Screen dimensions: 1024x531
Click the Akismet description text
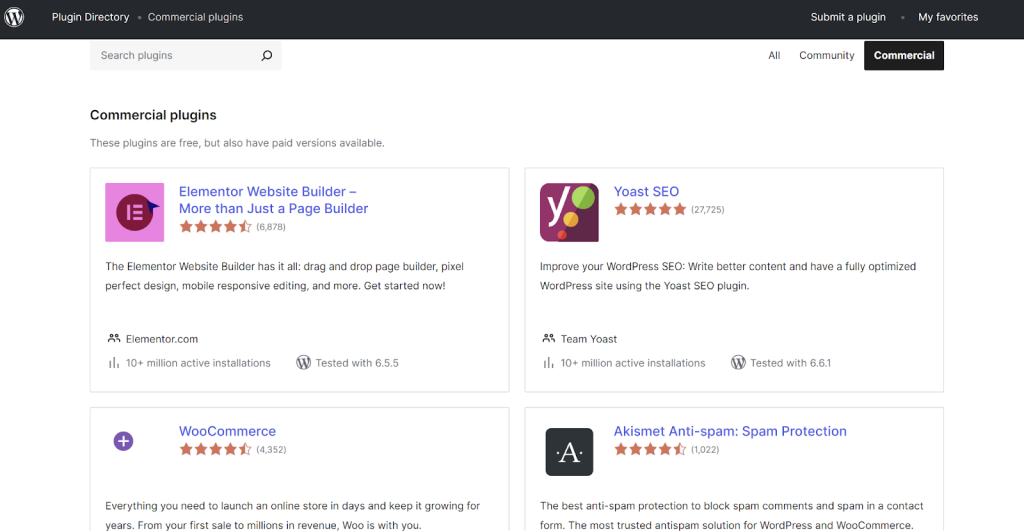point(731,515)
